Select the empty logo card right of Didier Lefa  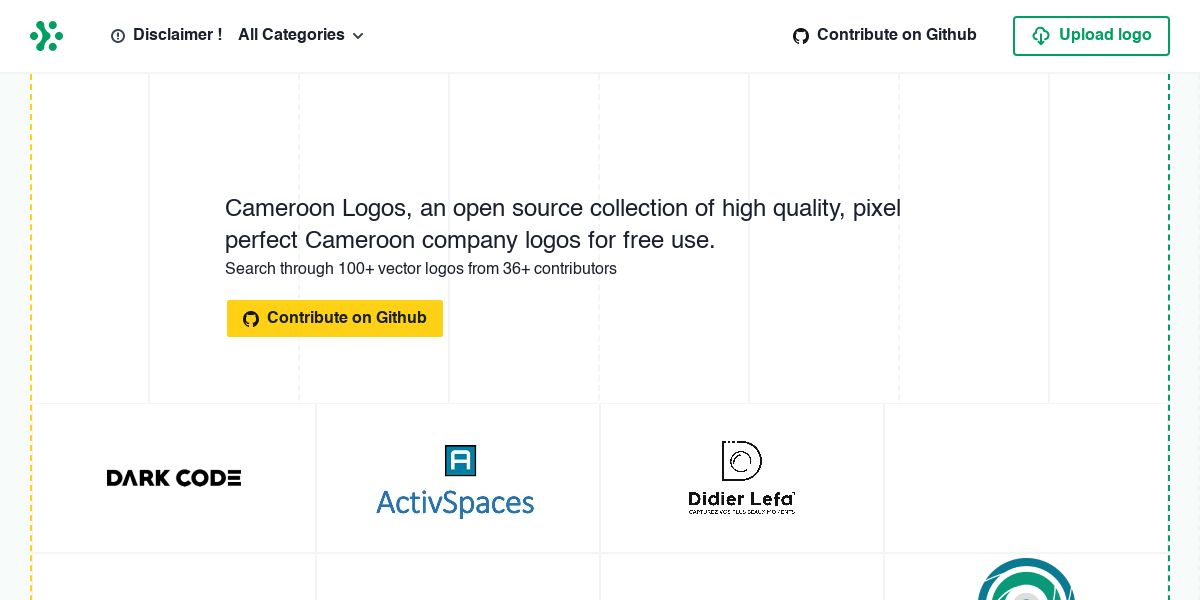tap(1026, 478)
